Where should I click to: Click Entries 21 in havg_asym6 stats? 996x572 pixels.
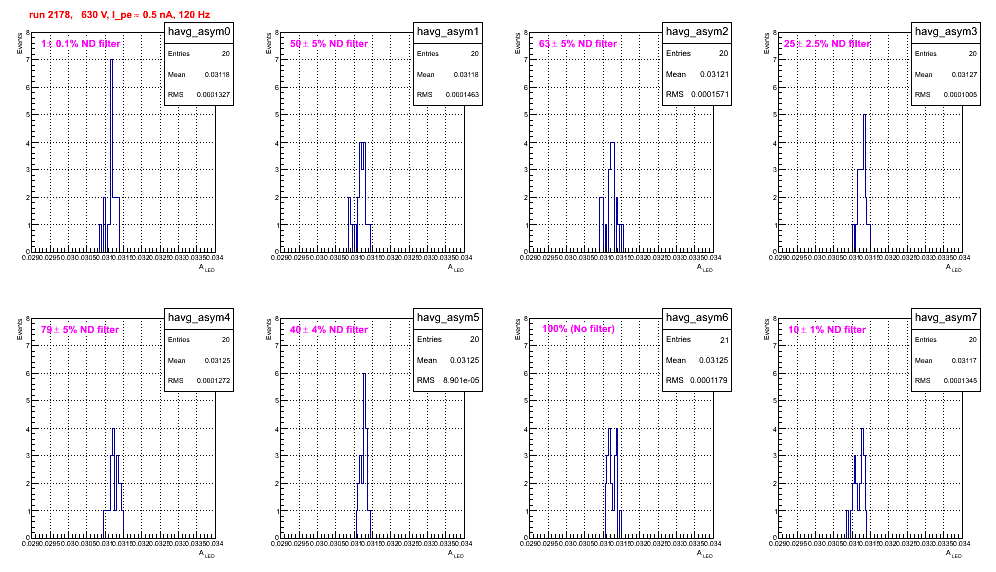697,339
